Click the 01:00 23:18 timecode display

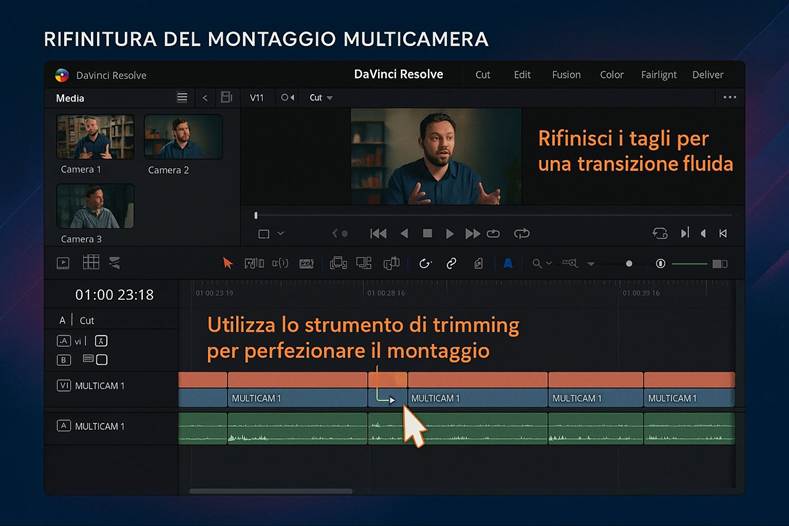(x=114, y=295)
